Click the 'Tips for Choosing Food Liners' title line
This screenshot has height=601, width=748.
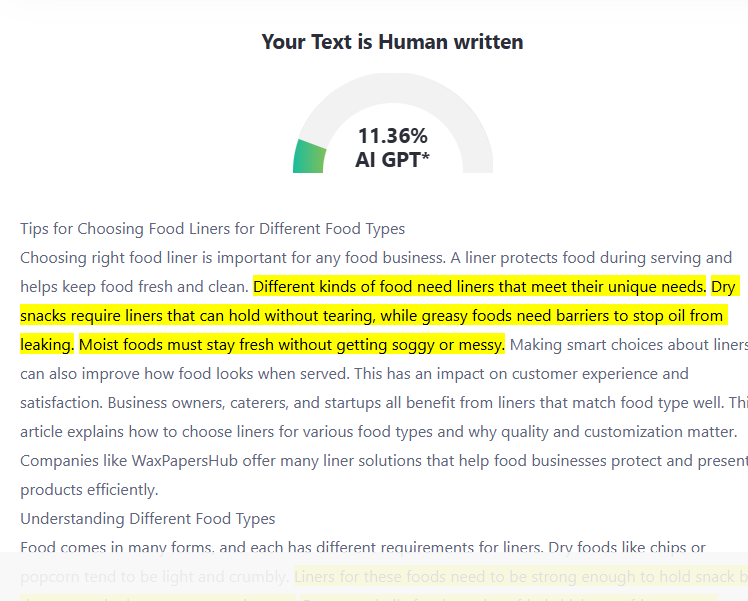click(x=212, y=229)
